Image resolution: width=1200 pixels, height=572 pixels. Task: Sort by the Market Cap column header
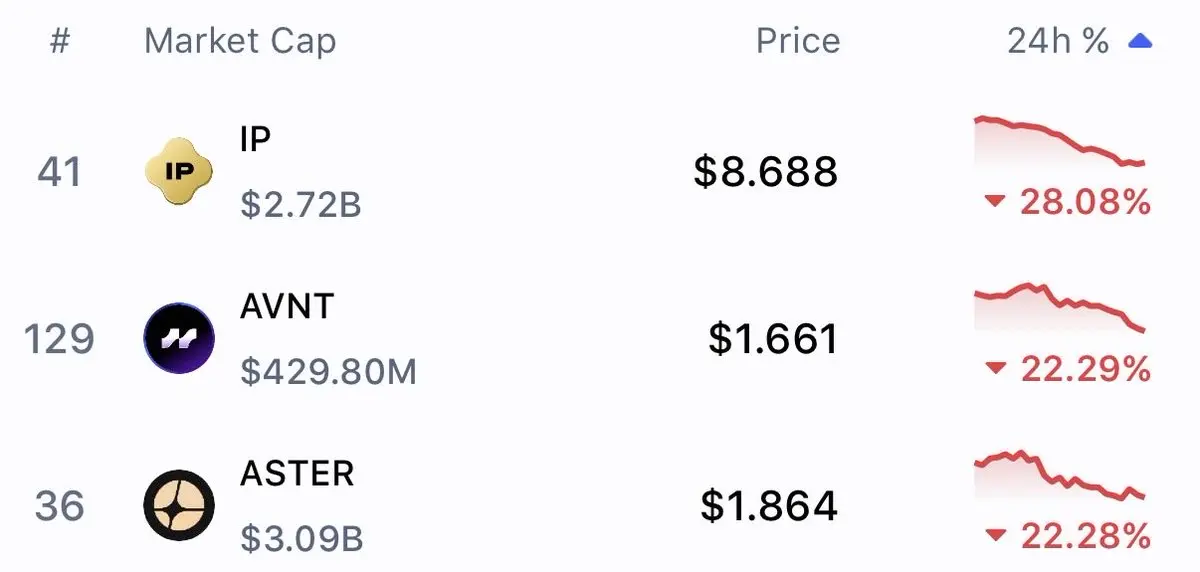[240, 42]
